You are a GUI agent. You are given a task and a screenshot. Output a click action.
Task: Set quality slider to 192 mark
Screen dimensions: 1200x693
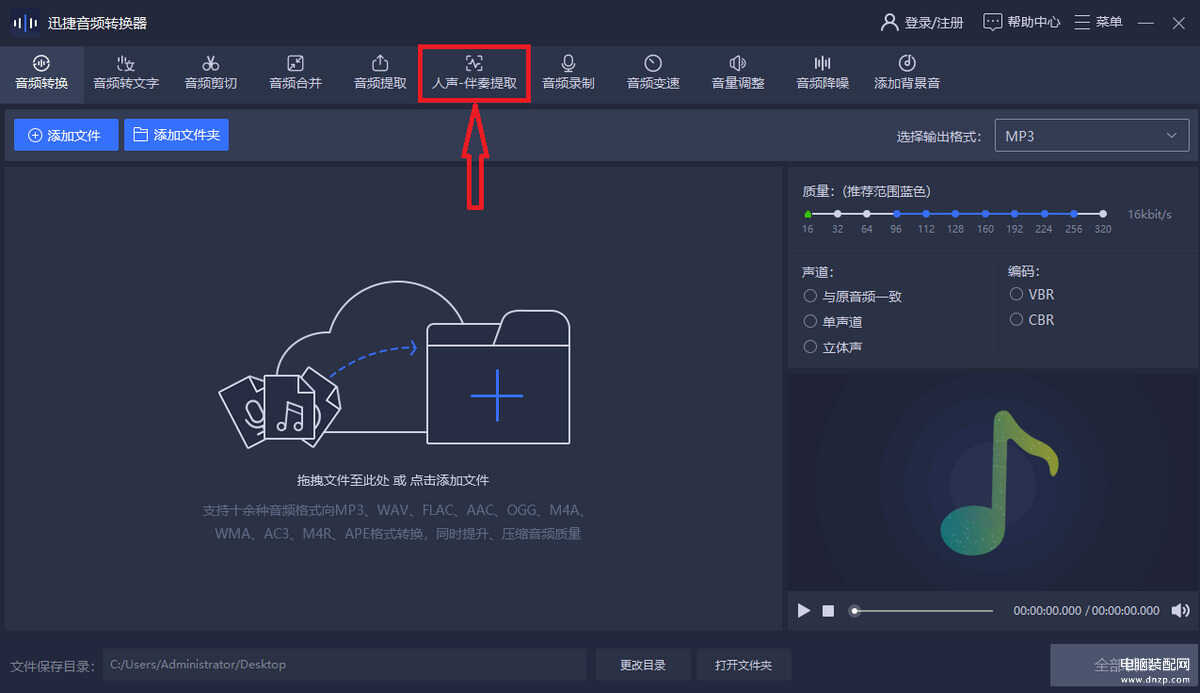pos(1014,213)
